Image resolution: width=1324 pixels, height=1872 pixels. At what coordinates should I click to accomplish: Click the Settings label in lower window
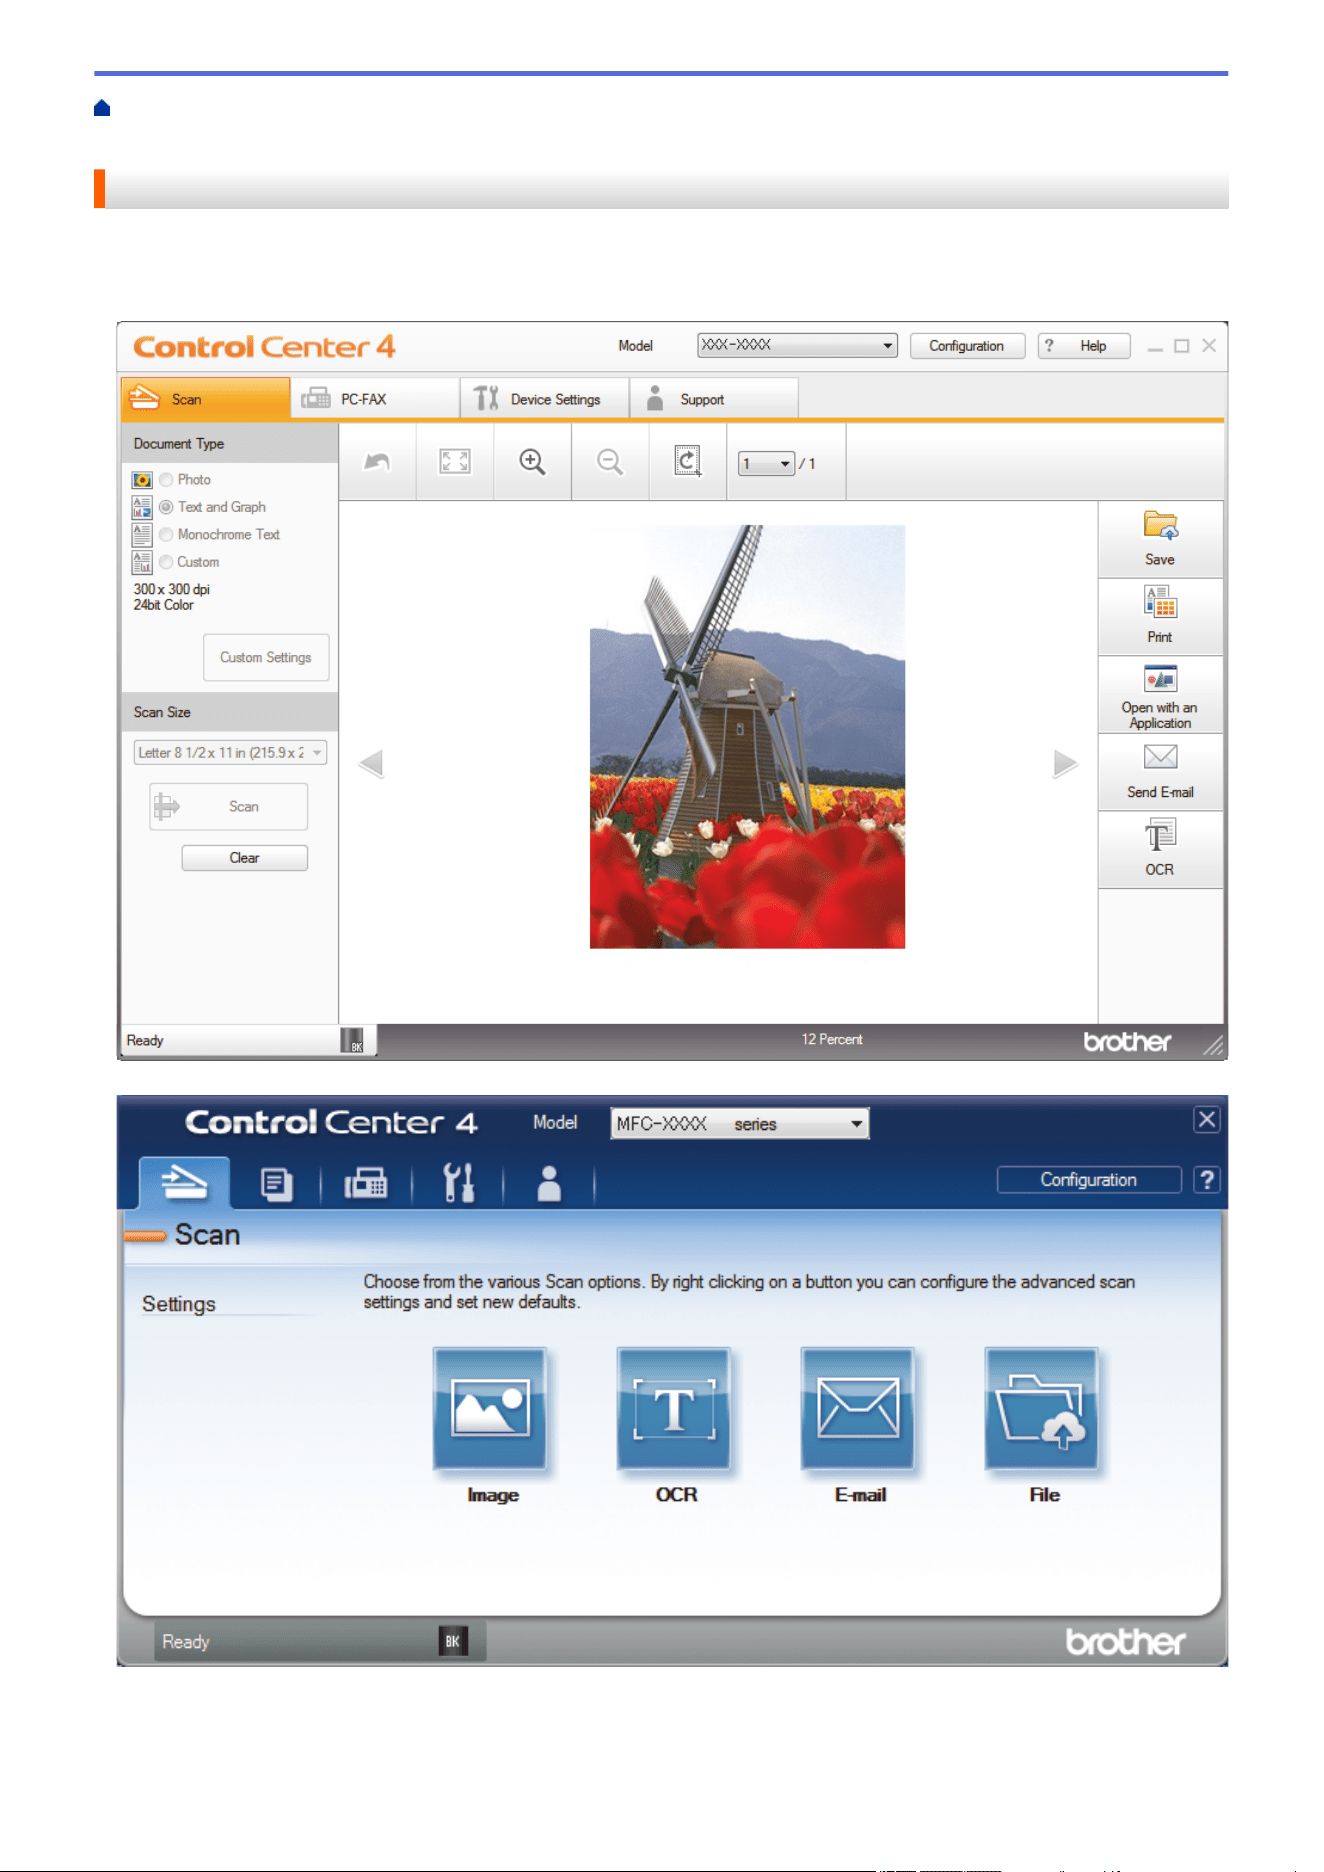tap(179, 1304)
